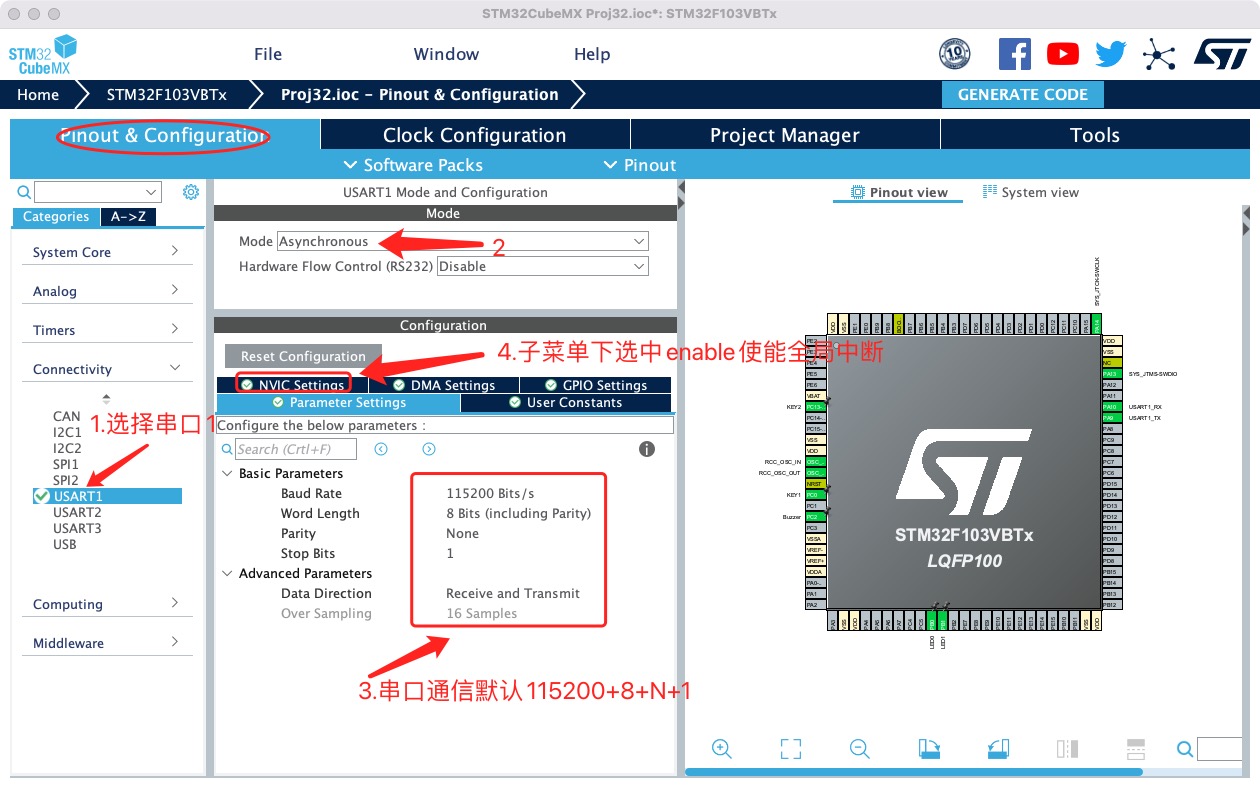Screen dimensions: 1260x788
Task: Click the STM32F103VBTx breadcrumb
Action: pos(167,95)
